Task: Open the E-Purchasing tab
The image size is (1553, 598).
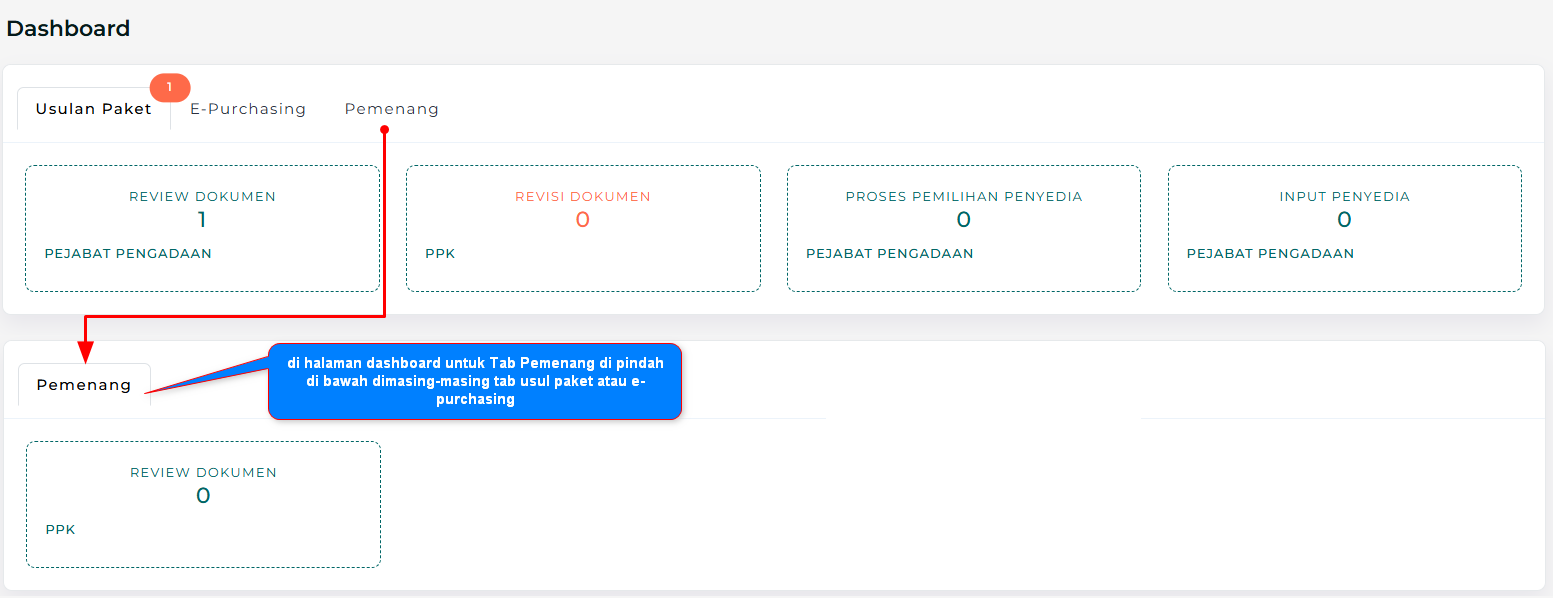Action: 248,109
